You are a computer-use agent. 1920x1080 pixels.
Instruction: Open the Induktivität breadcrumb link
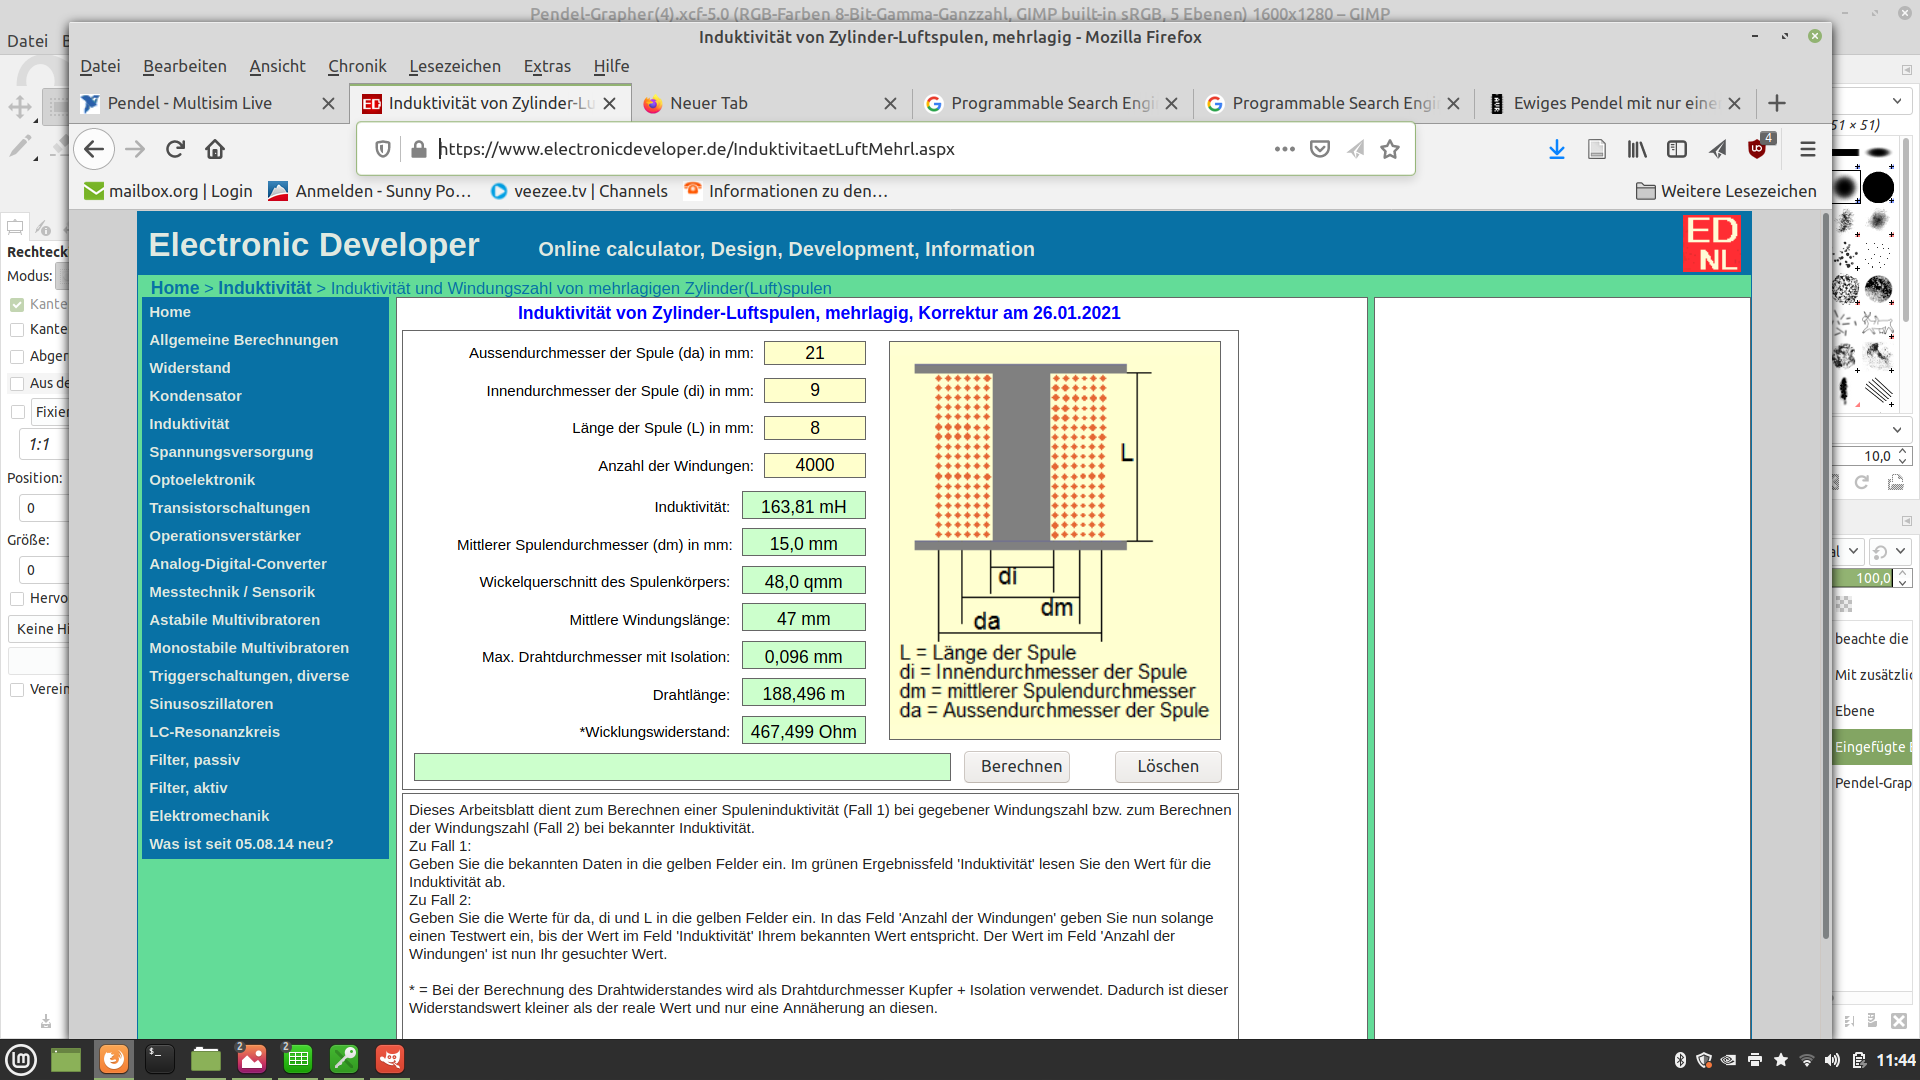pyautogui.click(x=265, y=288)
